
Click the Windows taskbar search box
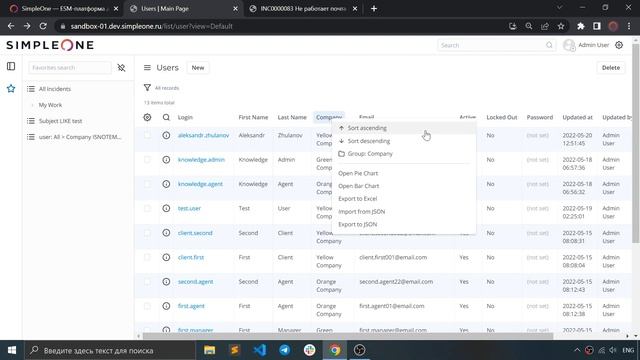(110, 350)
